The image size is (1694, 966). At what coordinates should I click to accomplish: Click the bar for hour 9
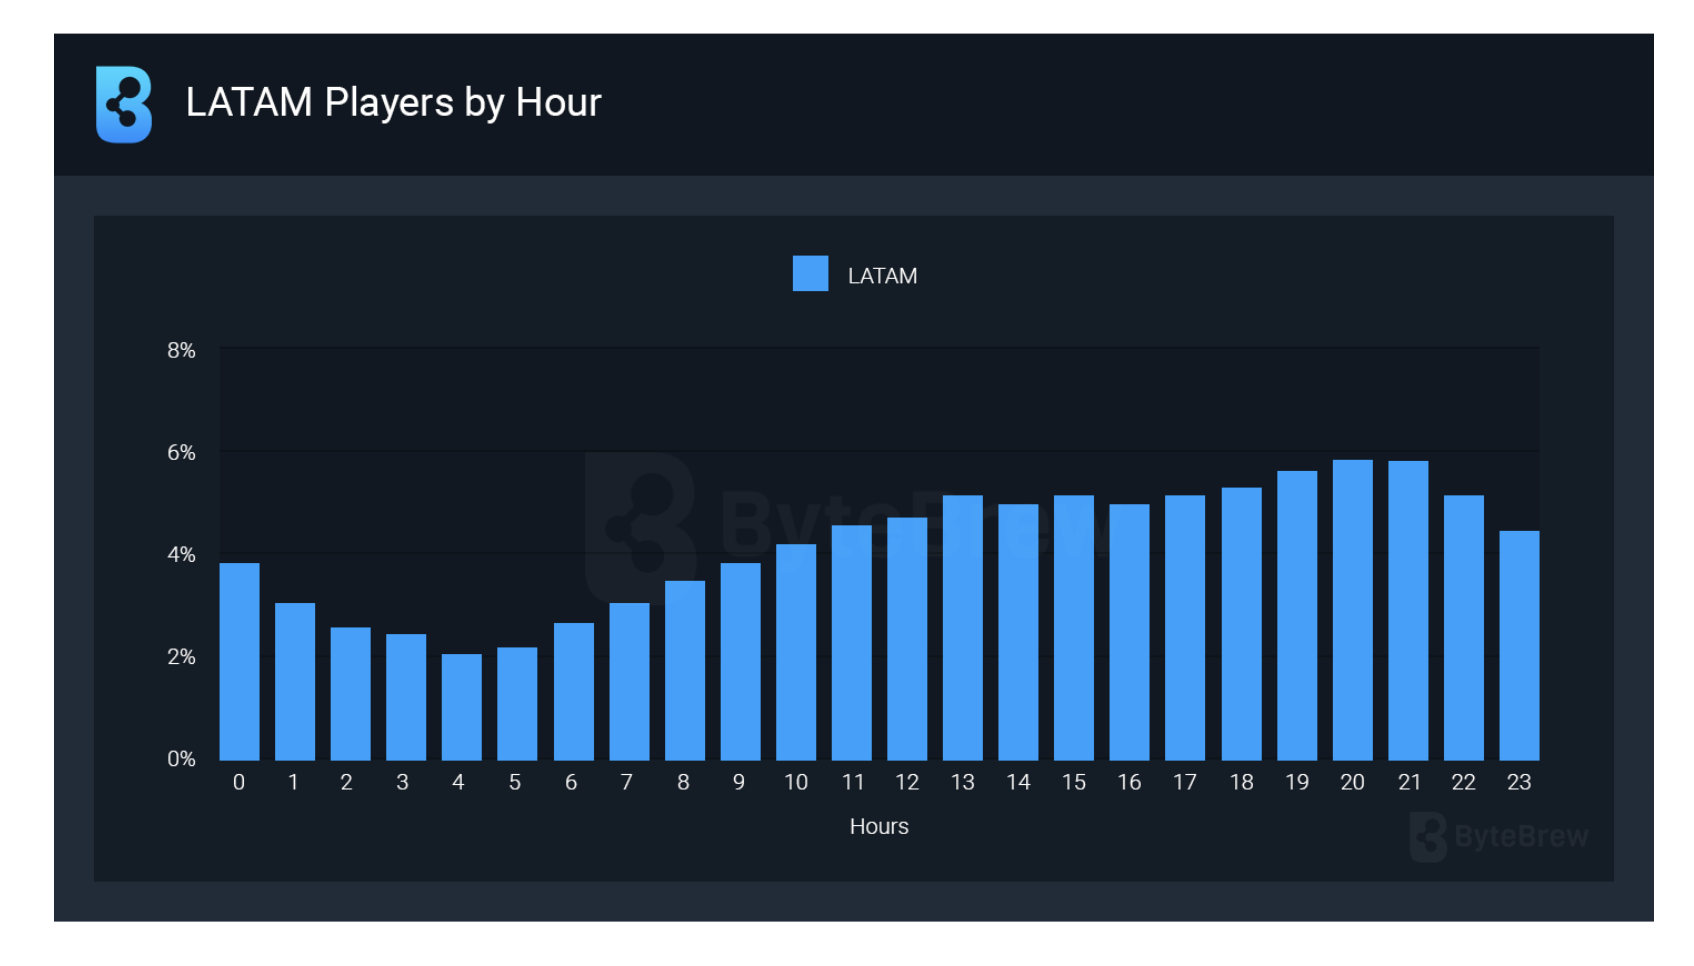point(740,662)
